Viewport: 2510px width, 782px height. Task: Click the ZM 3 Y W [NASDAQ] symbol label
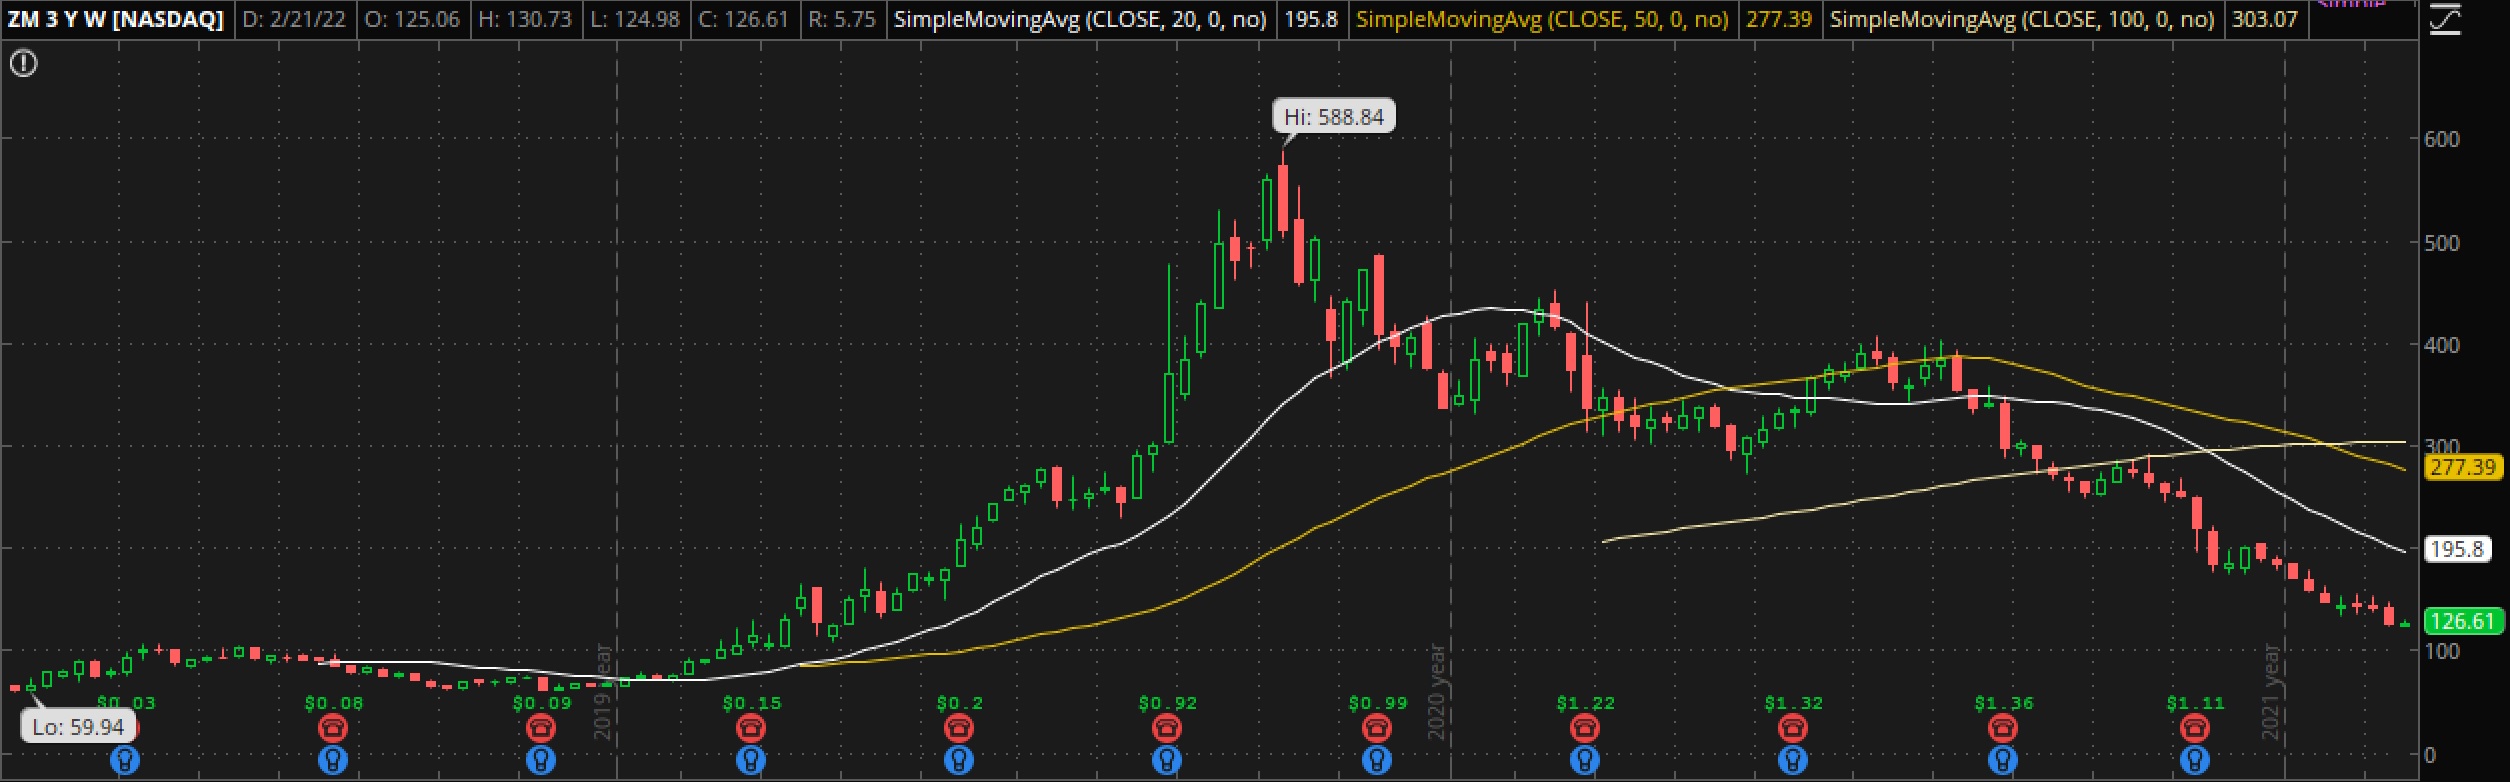pyautogui.click(x=116, y=19)
